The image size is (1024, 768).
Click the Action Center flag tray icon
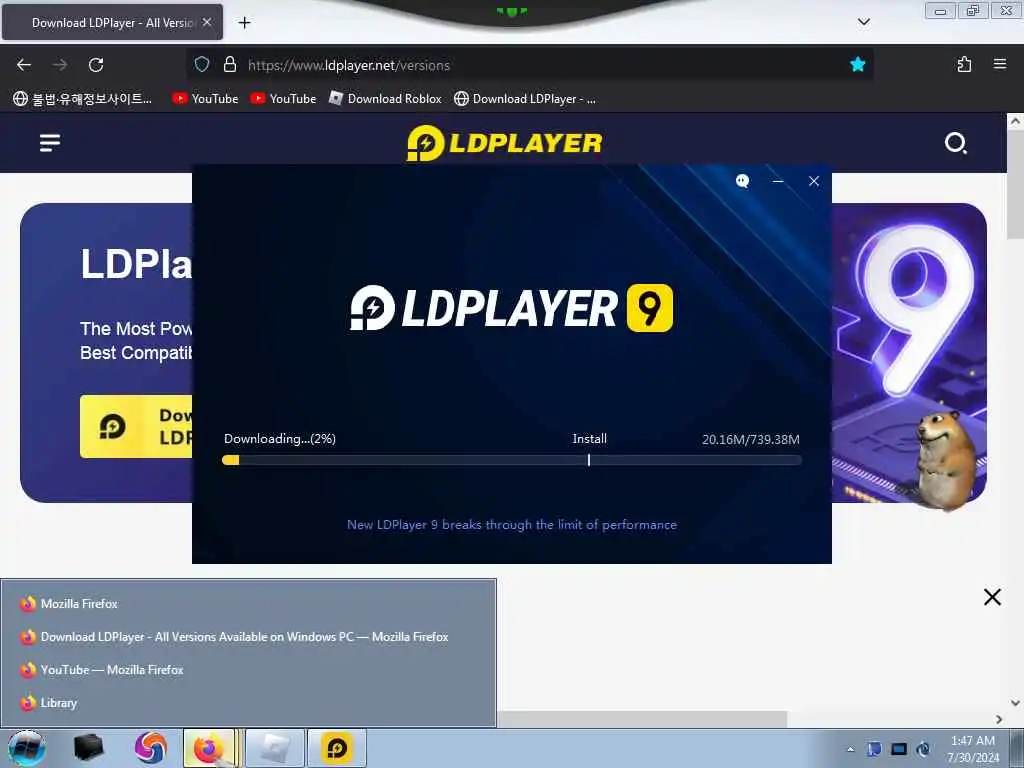point(874,748)
